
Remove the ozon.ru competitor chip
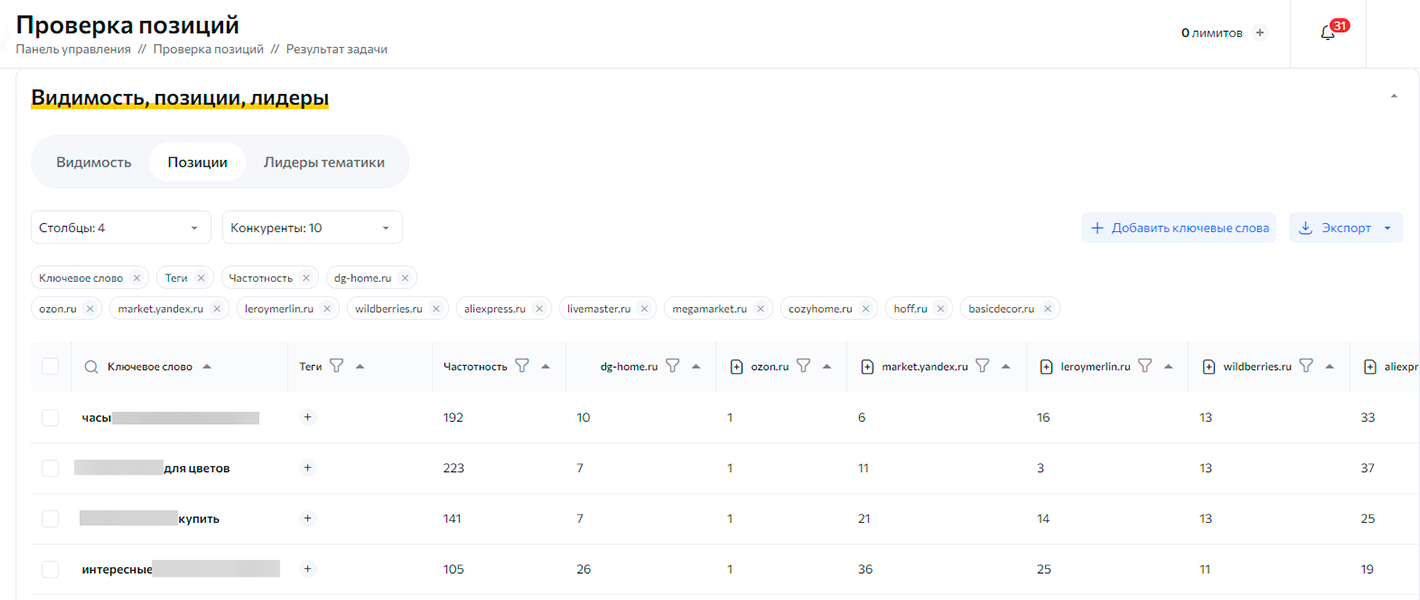89,309
